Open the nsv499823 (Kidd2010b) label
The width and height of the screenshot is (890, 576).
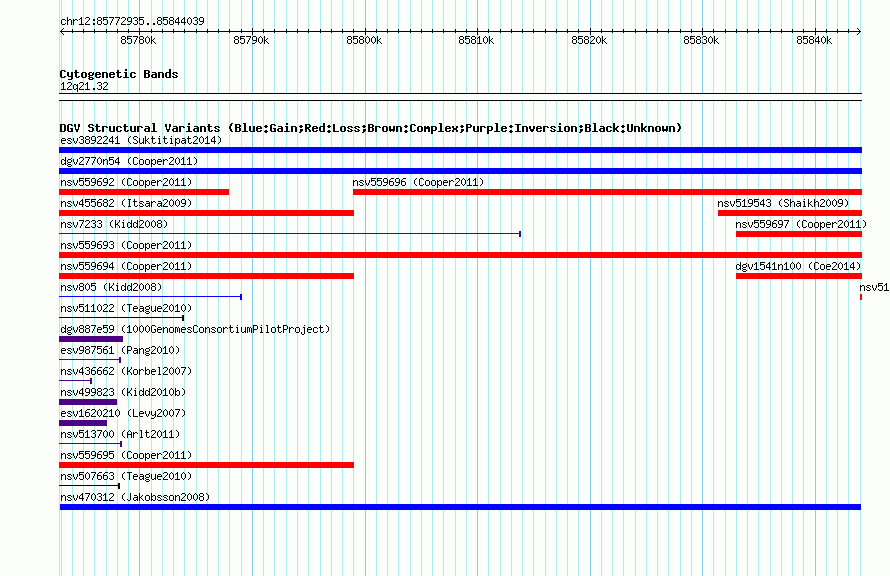(123, 392)
